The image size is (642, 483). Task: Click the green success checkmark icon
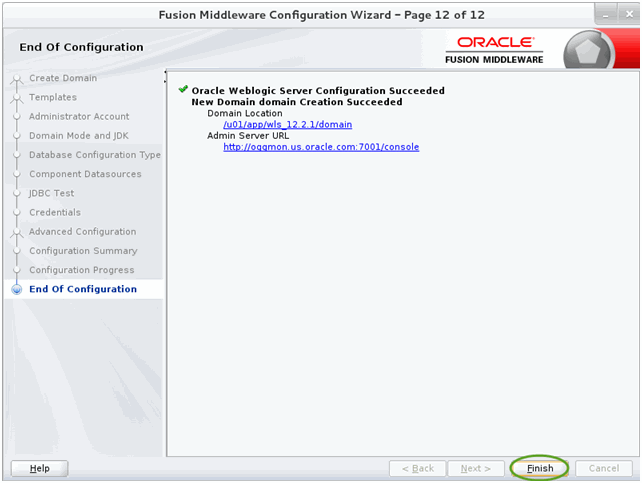pyautogui.click(x=183, y=89)
